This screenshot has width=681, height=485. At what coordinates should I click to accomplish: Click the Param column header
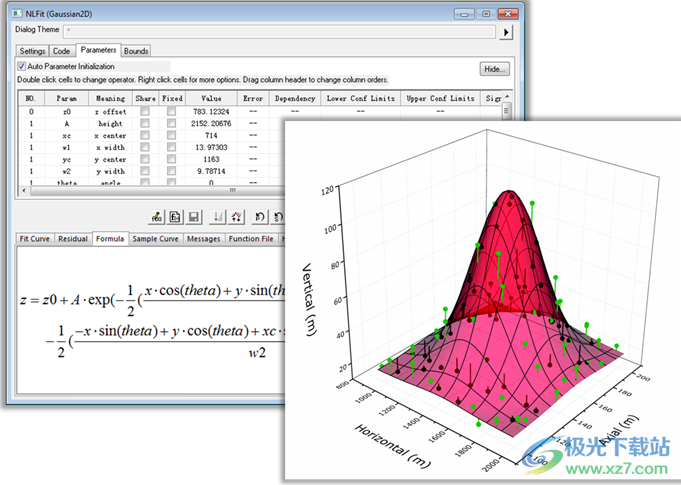(x=66, y=99)
